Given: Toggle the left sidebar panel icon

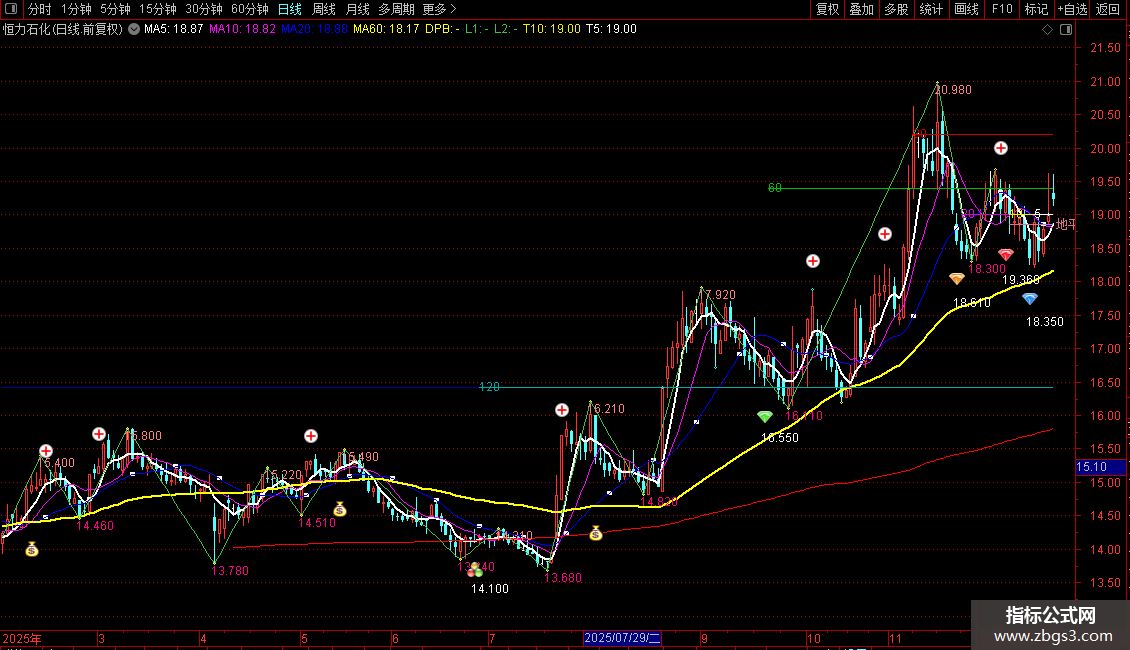Looking at the screenshot, I should click(x=11, y=9).
